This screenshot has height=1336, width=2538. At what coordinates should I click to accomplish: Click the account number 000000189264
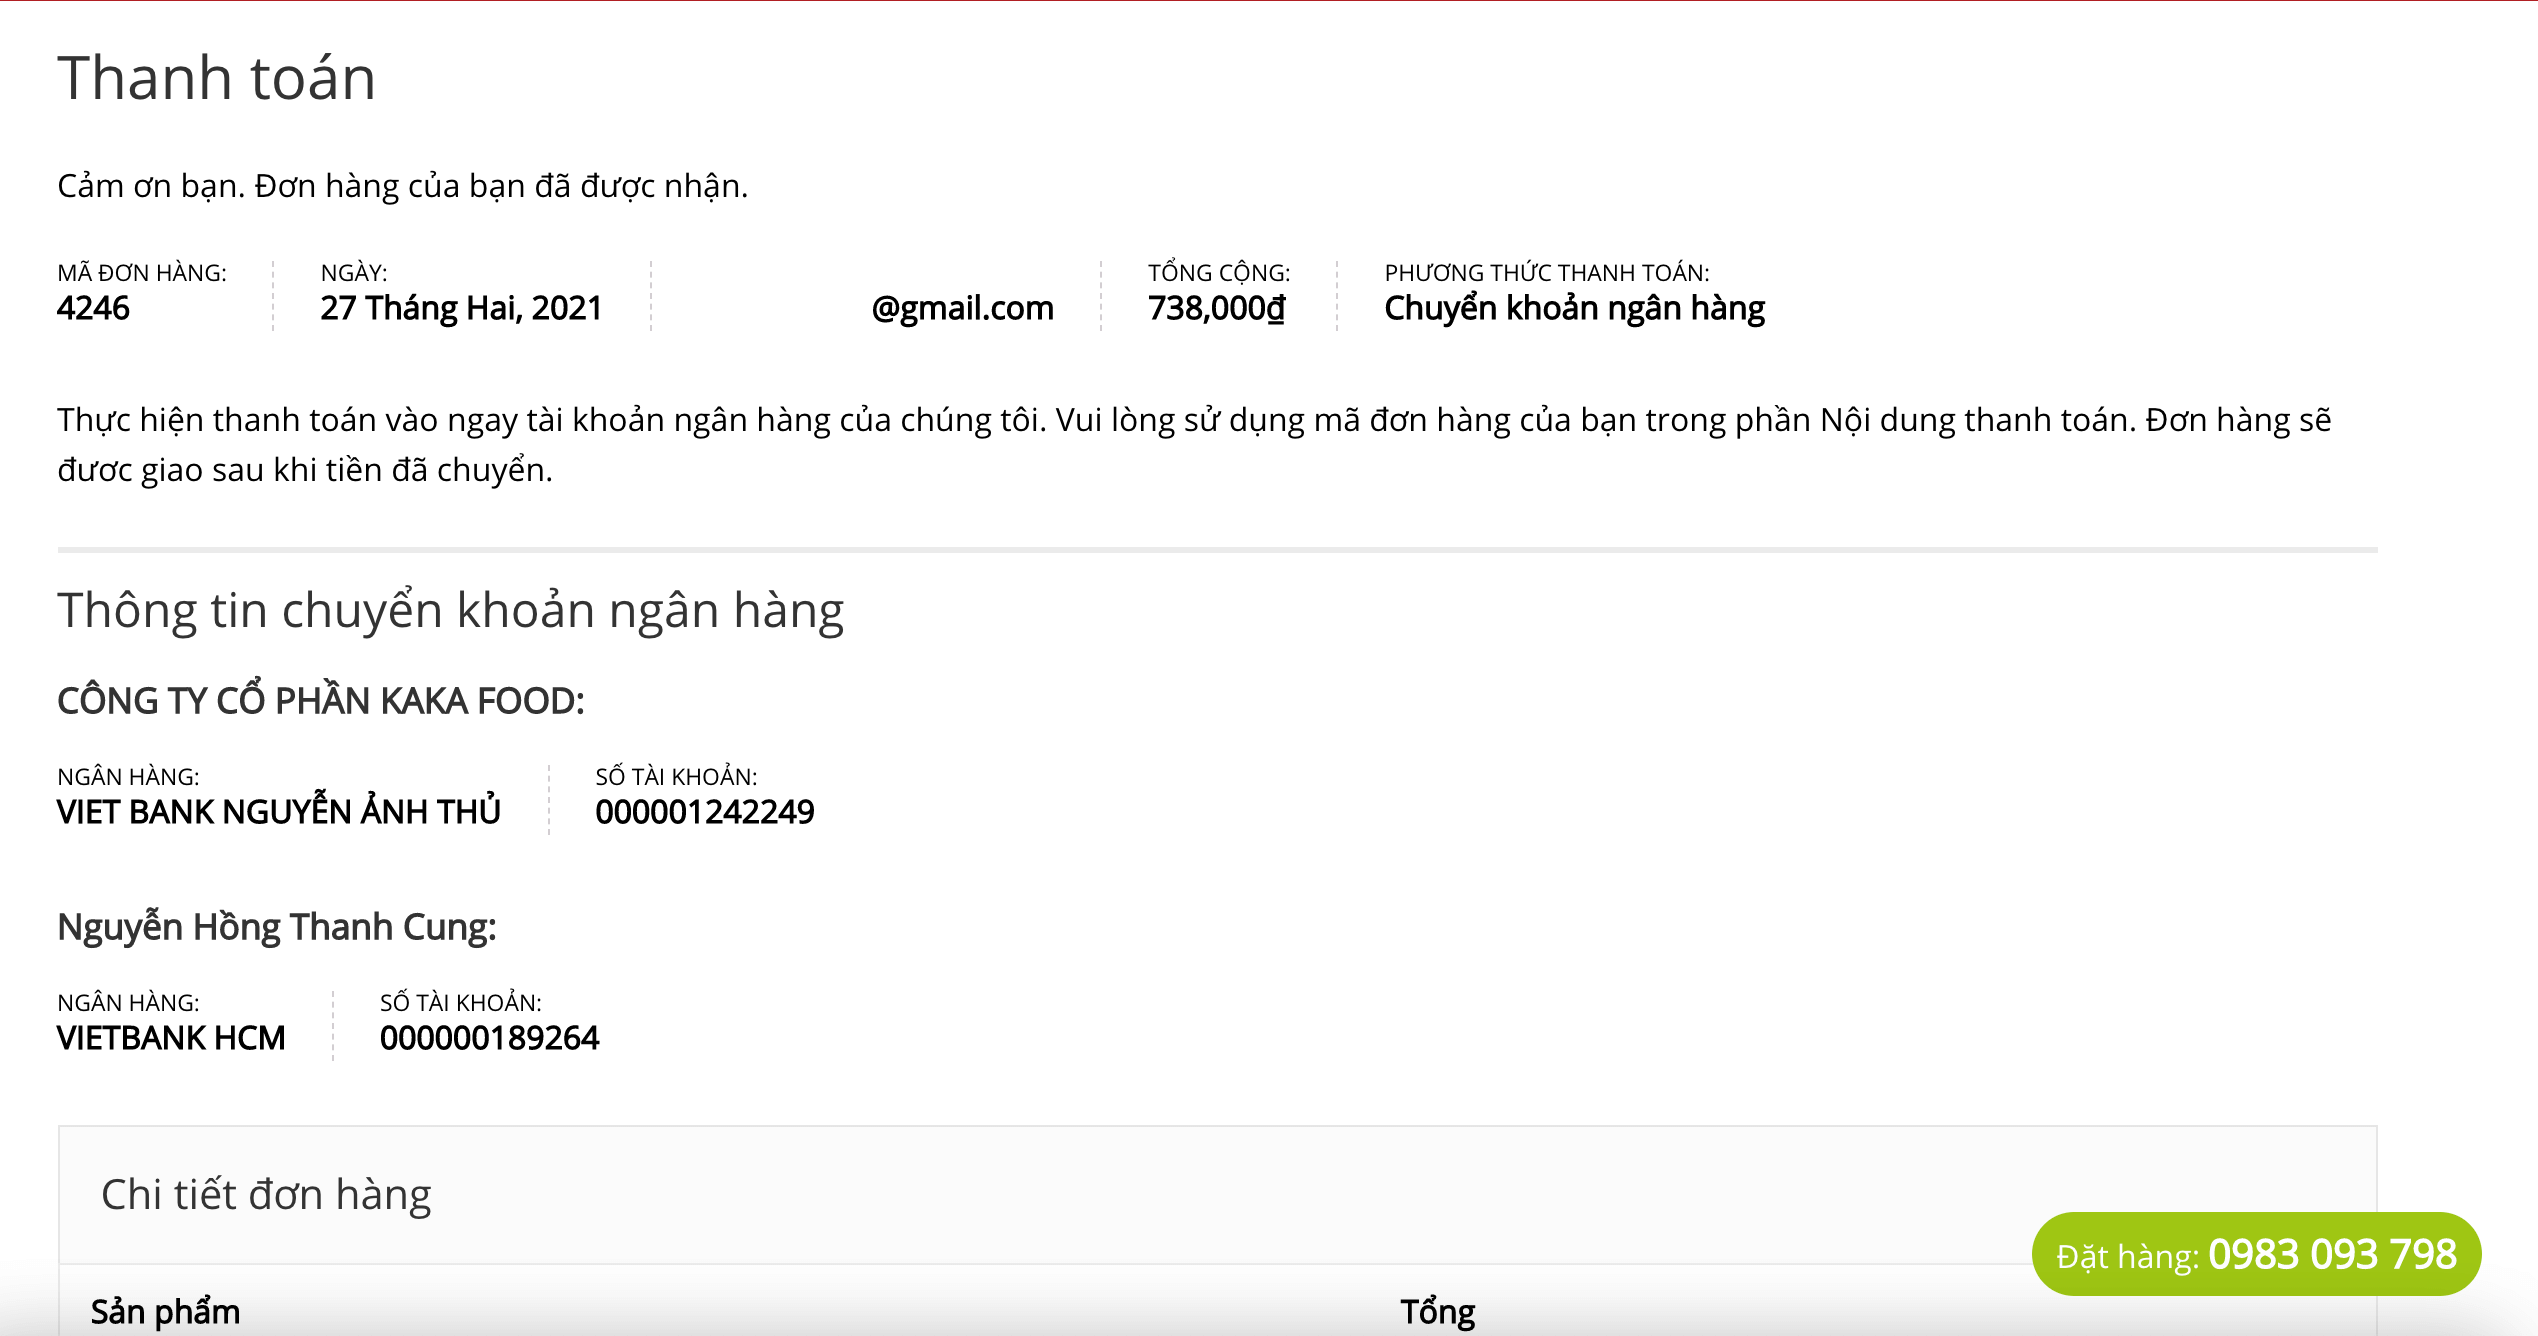[489, 1038]
